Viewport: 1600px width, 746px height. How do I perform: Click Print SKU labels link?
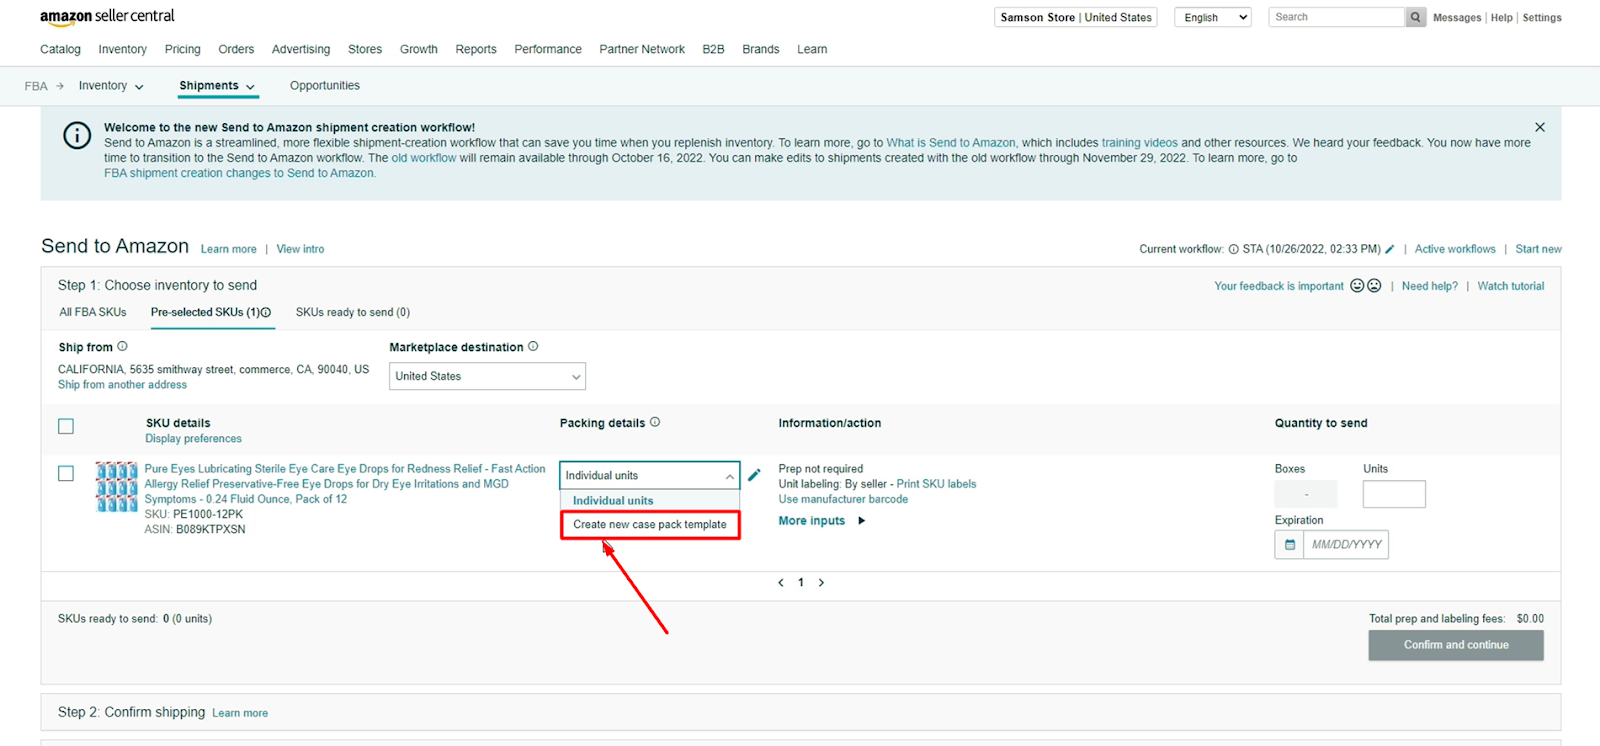click(x=936, y=484)
